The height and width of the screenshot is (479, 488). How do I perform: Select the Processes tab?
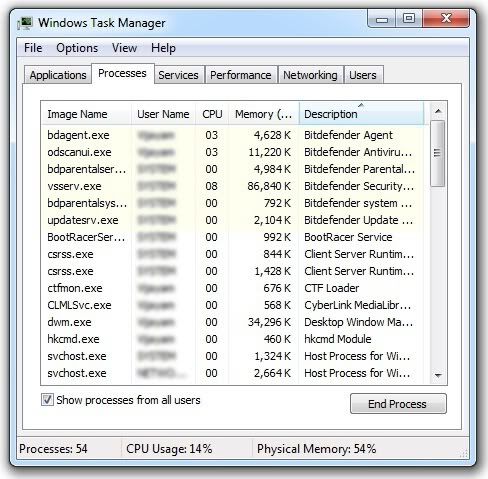point(122,73)
